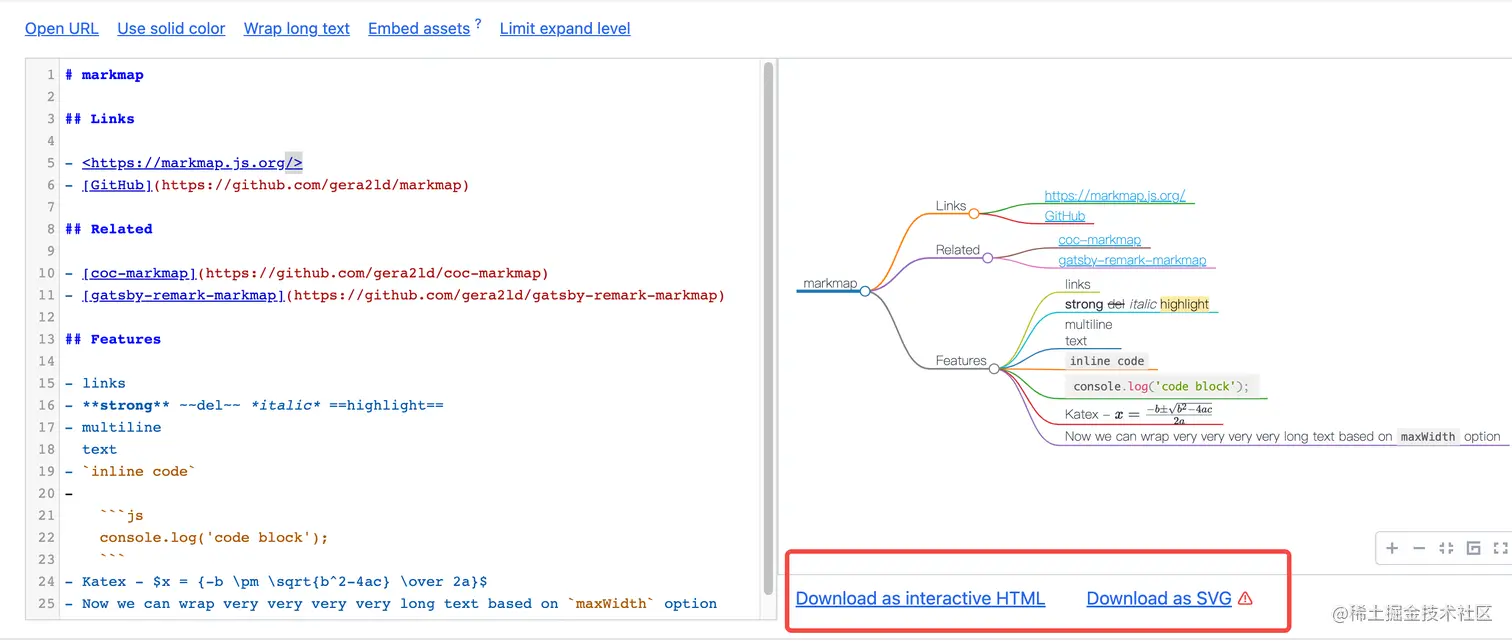Image resolution: width=1512 pixels, height=643 pixels.
Task: Click '[gatsby-remark-markmap]' on editor line 11
Action: [x=183, y=294]
